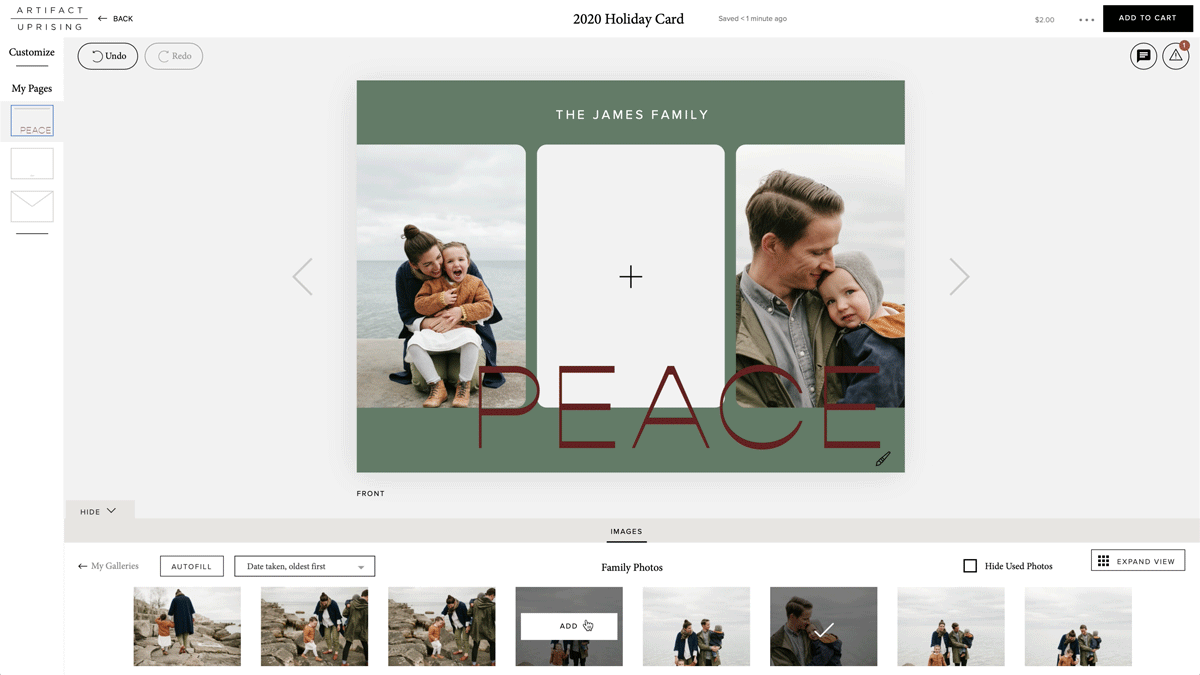Click the Family Photos gallery title
The height and width of the screenshot is (675, 1200).
[632, 567]
